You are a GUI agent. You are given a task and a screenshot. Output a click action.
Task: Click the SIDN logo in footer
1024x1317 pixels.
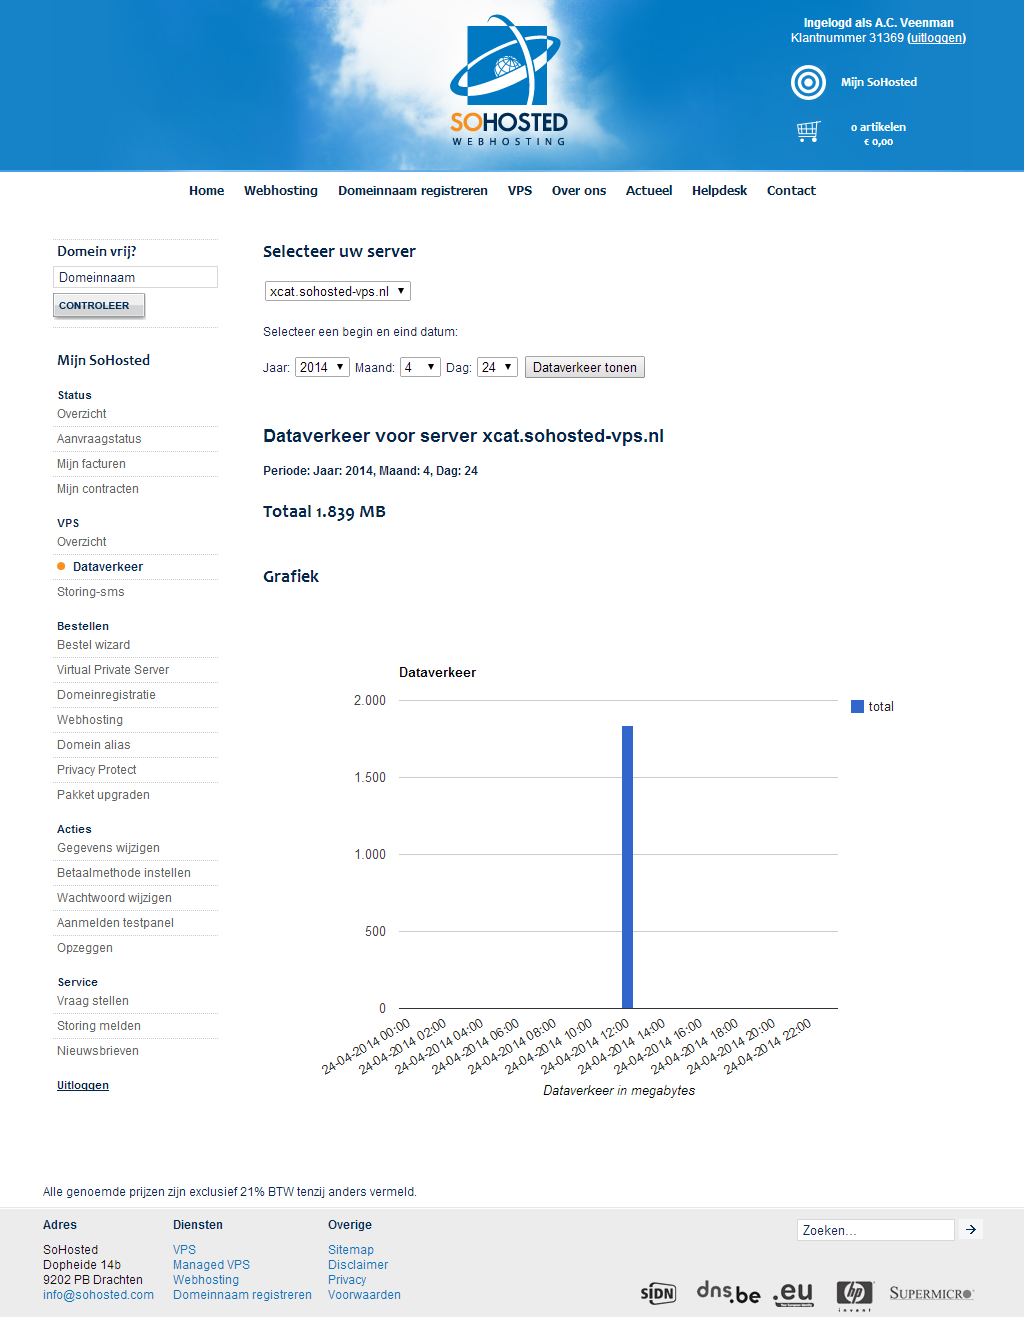(x=658, y=1293)
